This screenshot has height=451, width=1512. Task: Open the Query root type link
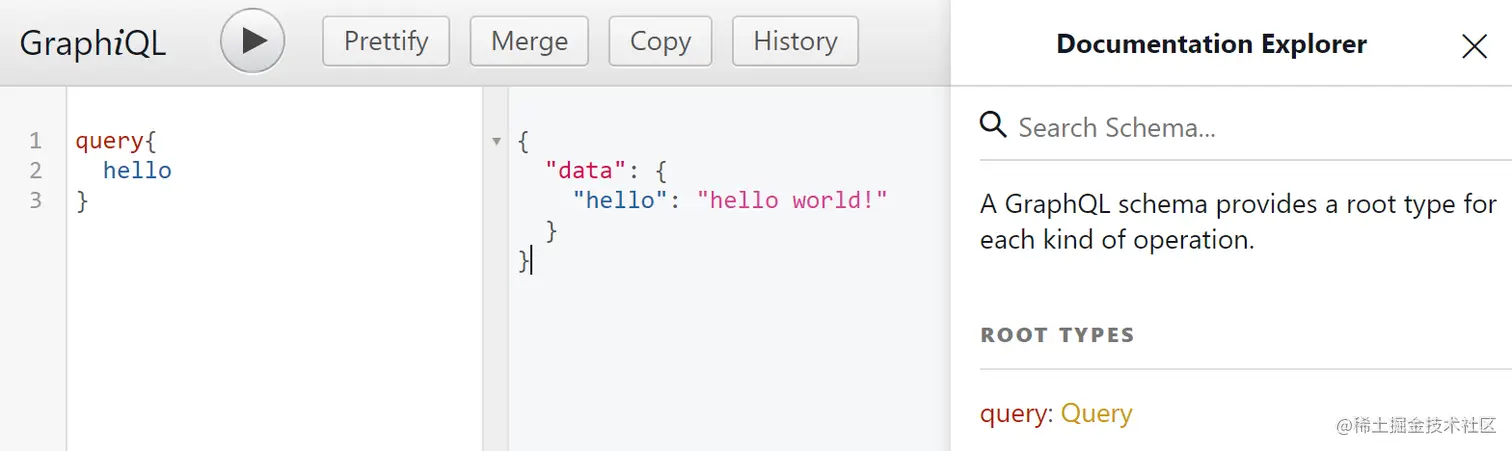click(1097, 413)
